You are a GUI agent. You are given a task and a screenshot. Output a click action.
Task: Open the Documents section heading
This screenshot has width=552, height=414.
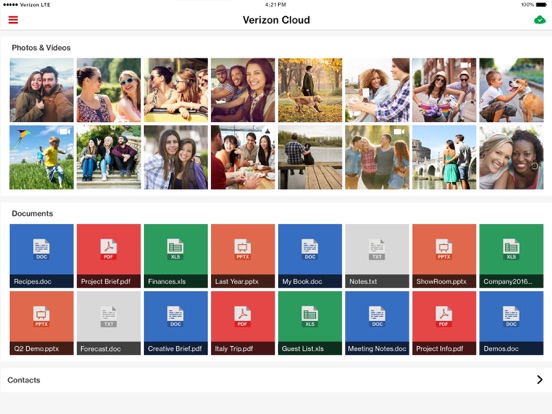[x=32, y=214]
